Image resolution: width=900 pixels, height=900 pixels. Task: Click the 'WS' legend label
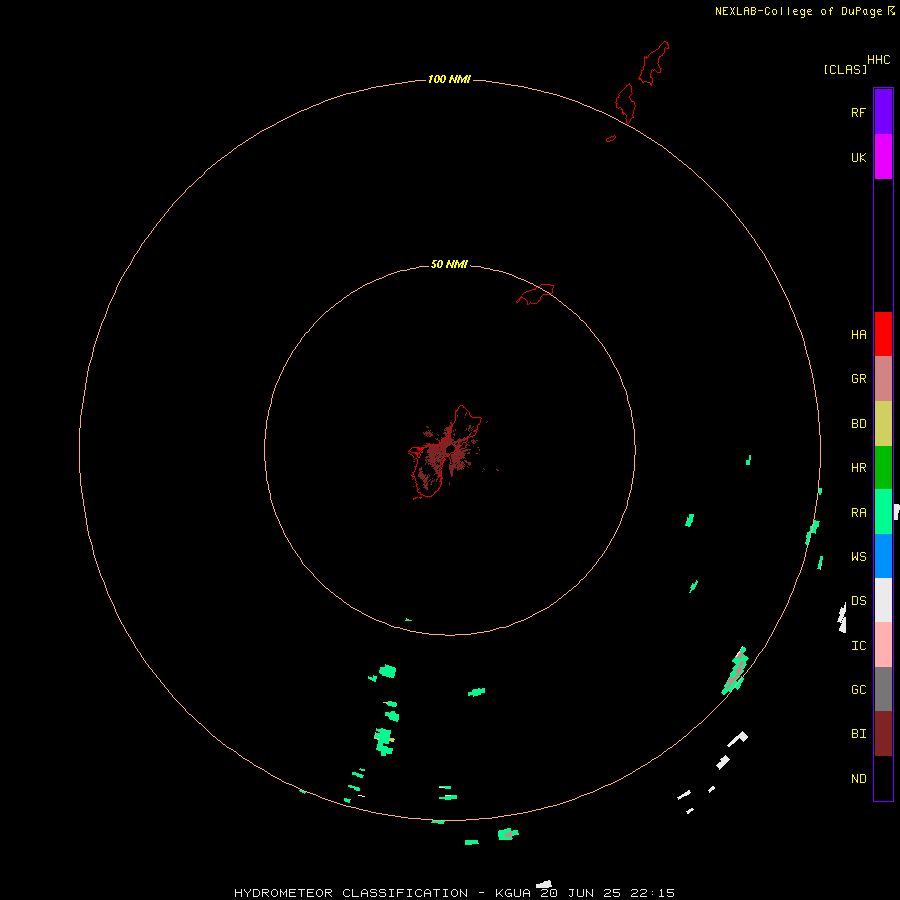(x=859, y=556)
